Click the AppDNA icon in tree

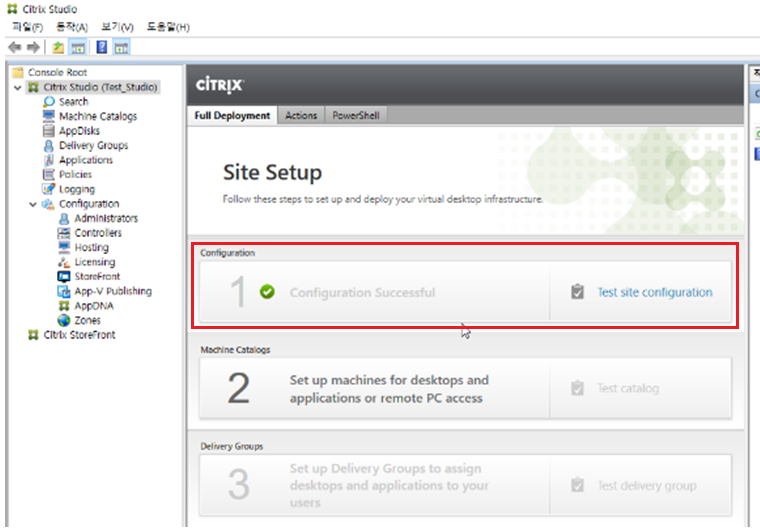[64, 306]
